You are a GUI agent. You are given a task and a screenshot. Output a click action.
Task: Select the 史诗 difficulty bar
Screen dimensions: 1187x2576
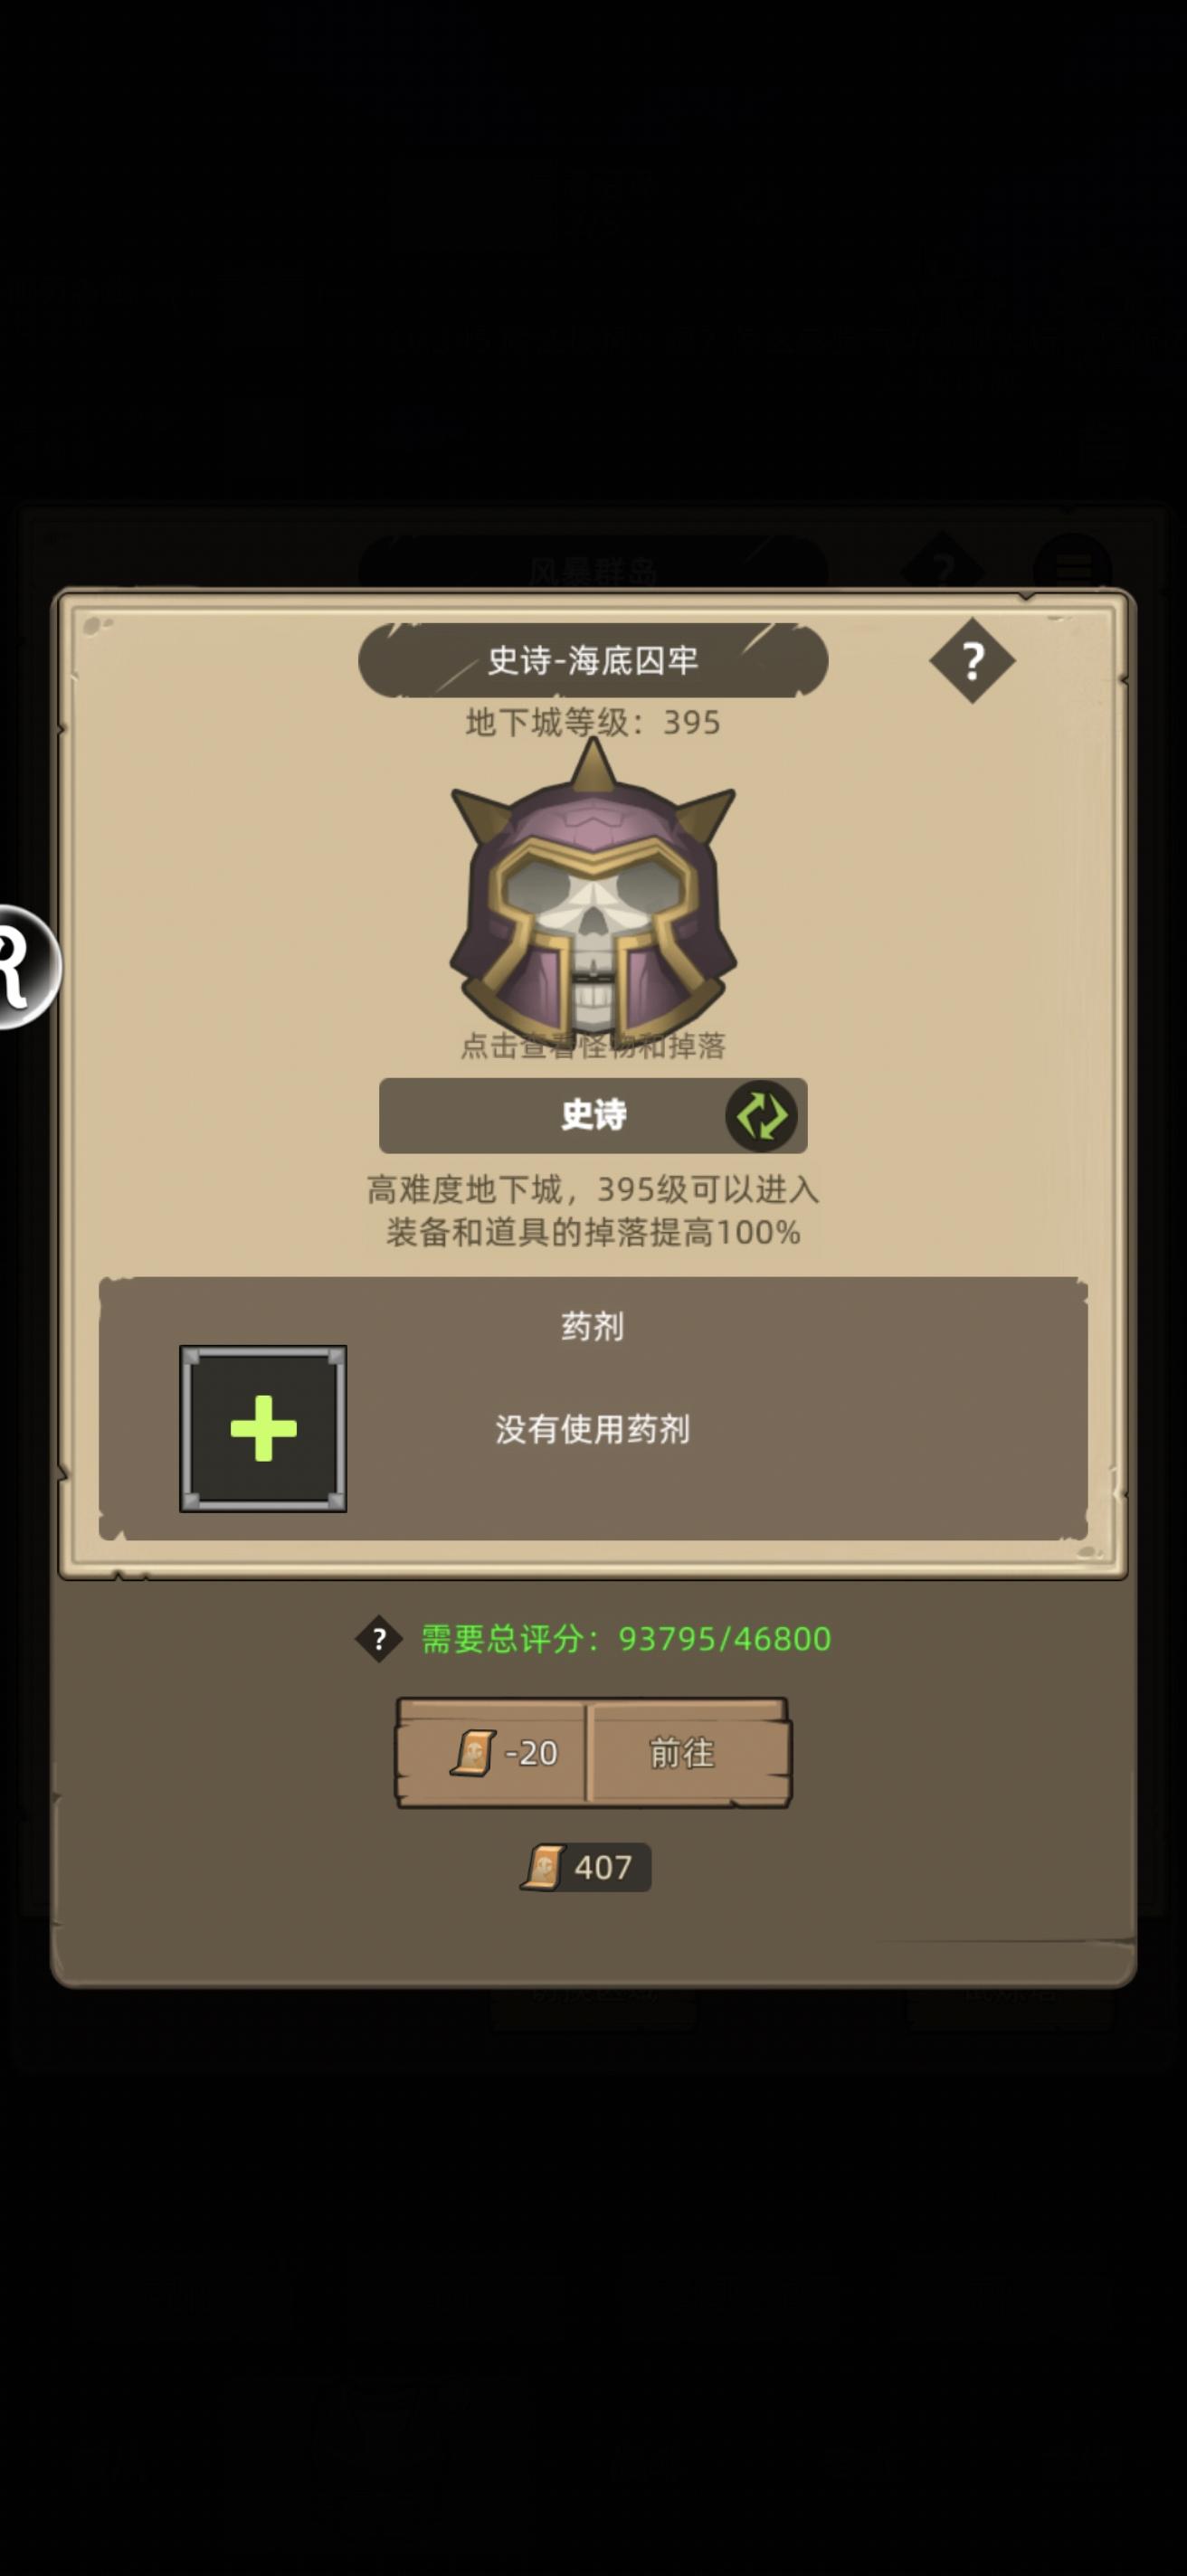pyautogui.click(x=593, y=1115)
